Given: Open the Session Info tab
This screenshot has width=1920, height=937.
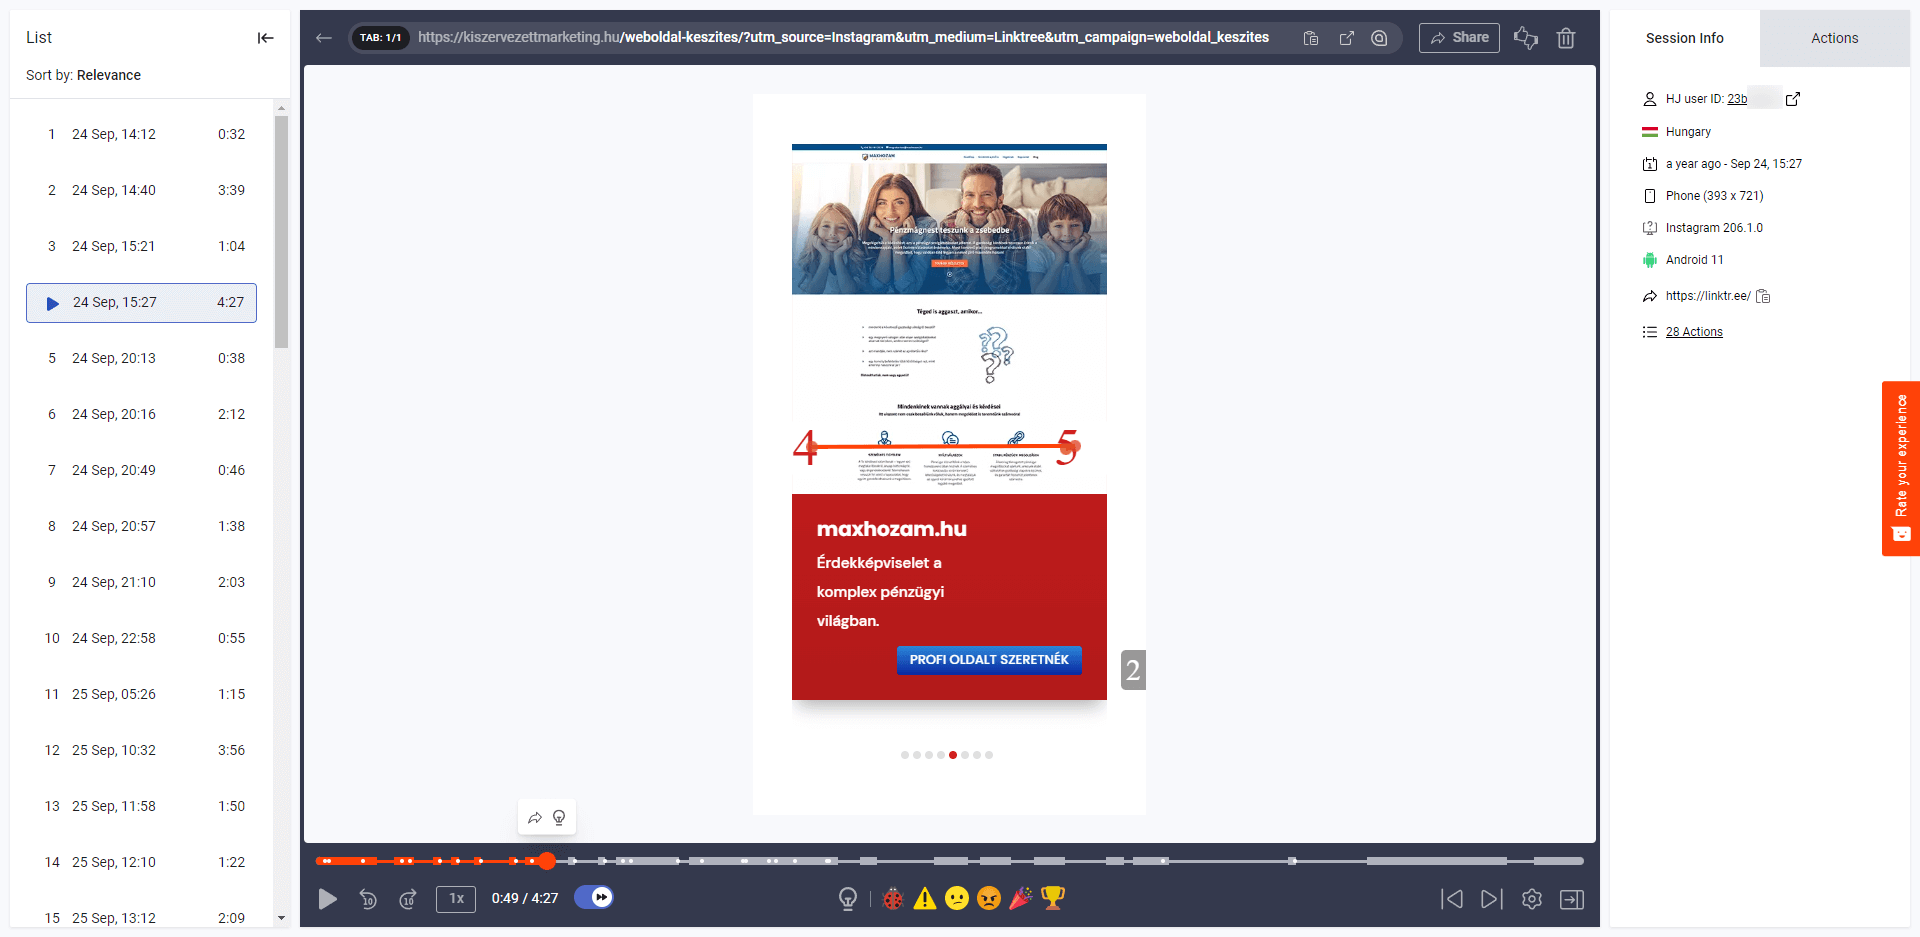Looking at the screenshot, I should click(x=1684, y=38).
